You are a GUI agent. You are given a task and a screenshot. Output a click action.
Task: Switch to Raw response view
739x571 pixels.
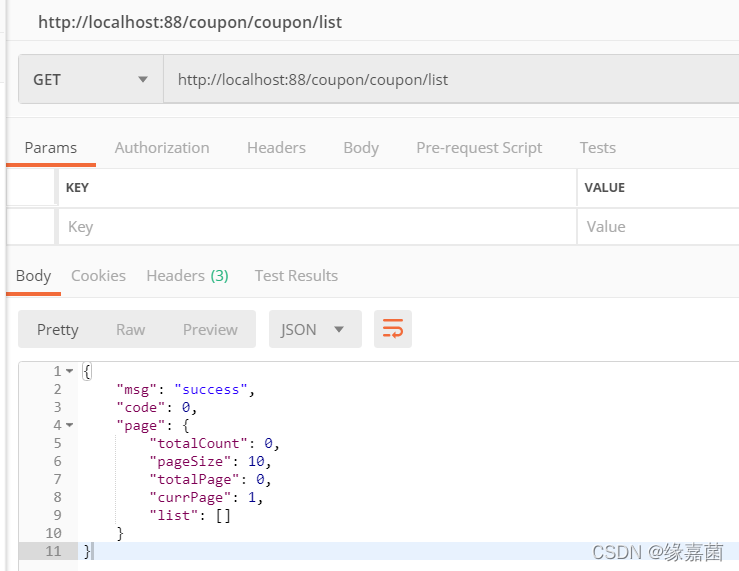pos(131,329)
